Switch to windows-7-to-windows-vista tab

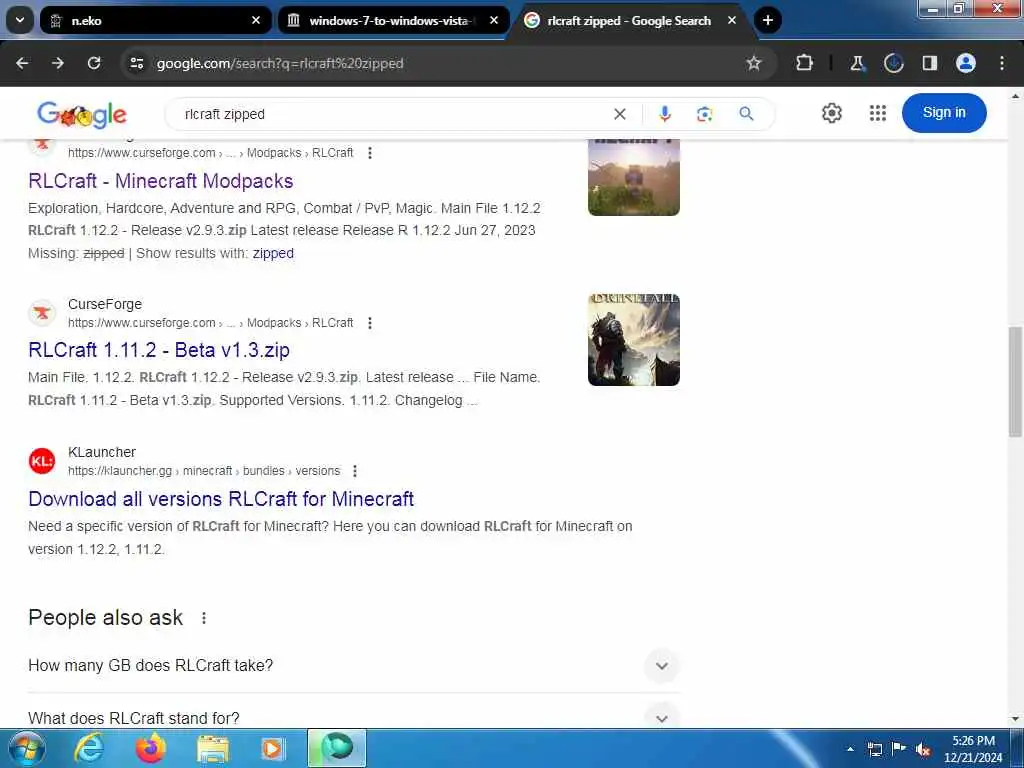393,20
